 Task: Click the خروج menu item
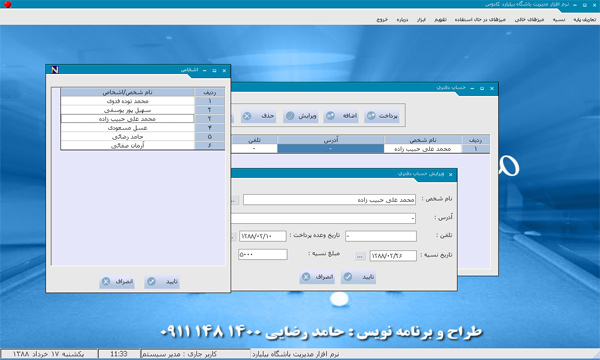point(382,20)
